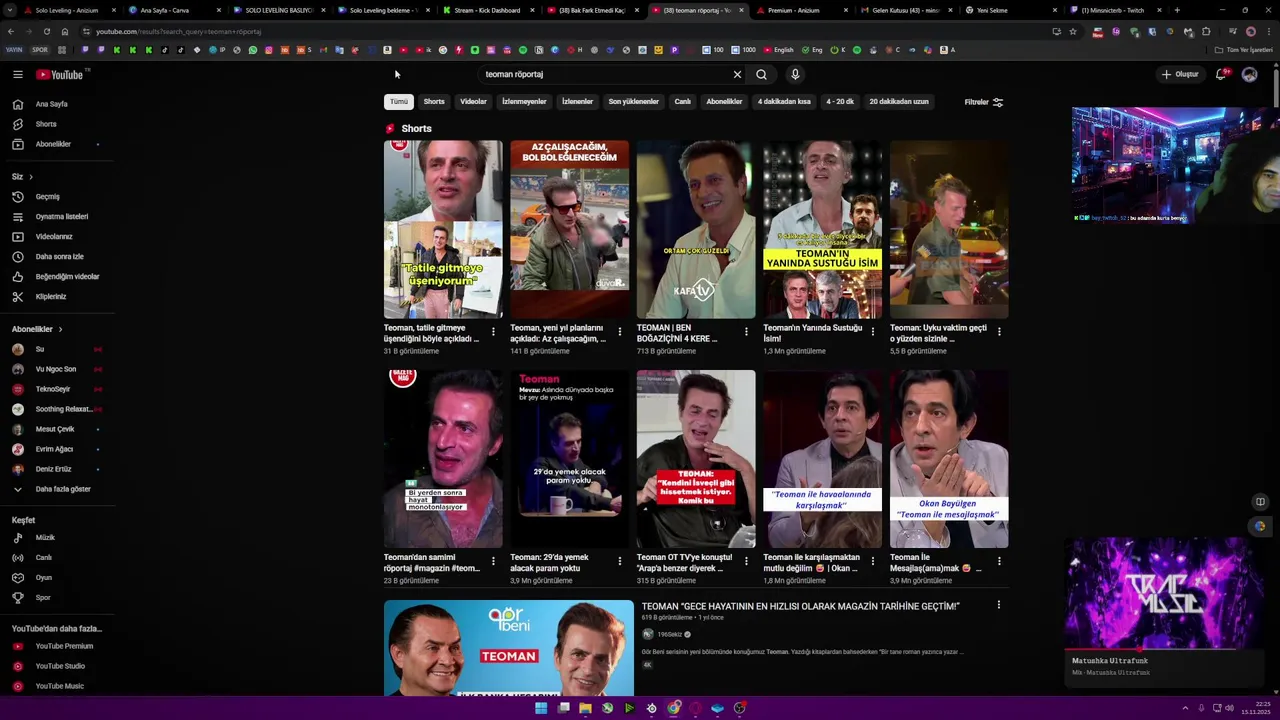Open Oynatma listeleri in the sidebar

click(x=62, y=217)
